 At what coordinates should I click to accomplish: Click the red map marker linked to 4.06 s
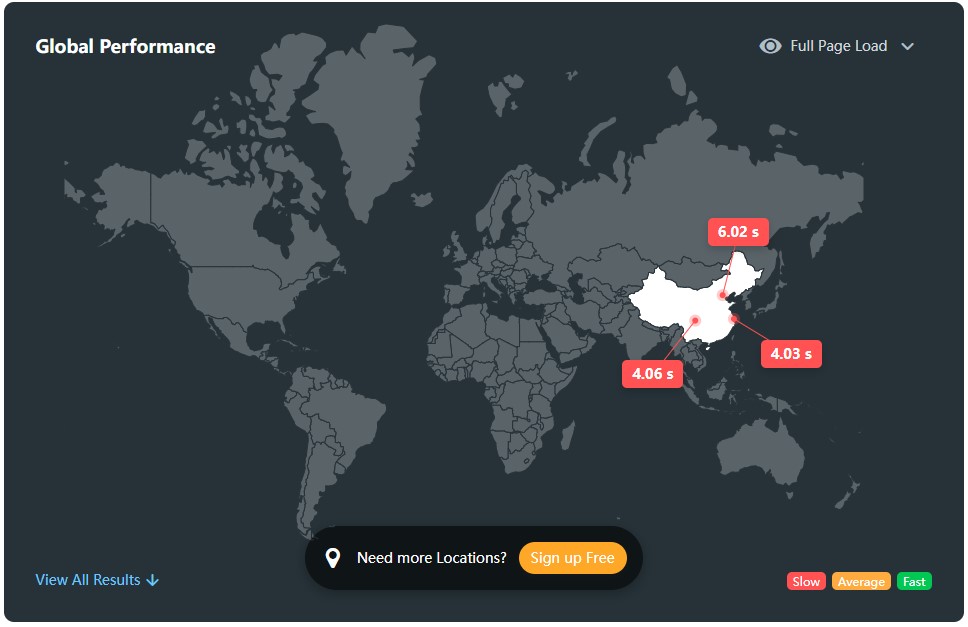click(x=695, y=320)
